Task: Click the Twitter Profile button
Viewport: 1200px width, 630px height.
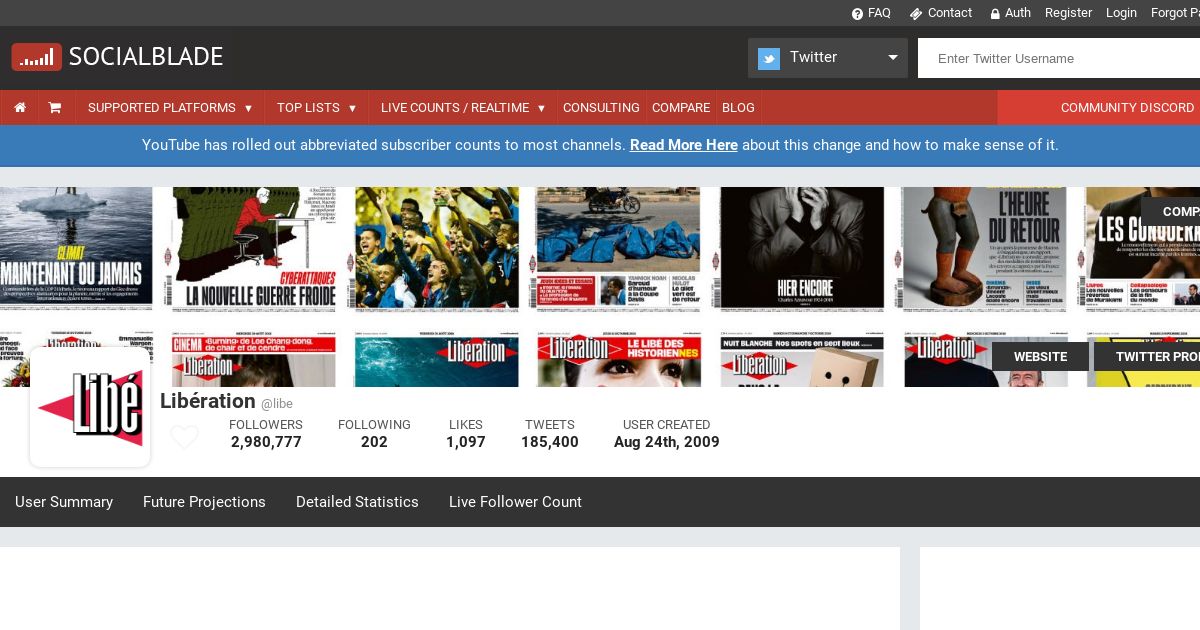Action: (1147, 357)
